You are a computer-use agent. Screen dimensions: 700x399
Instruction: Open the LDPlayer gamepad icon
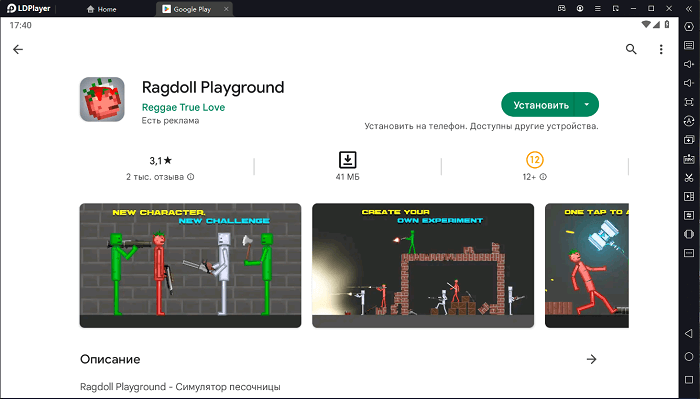562,8
